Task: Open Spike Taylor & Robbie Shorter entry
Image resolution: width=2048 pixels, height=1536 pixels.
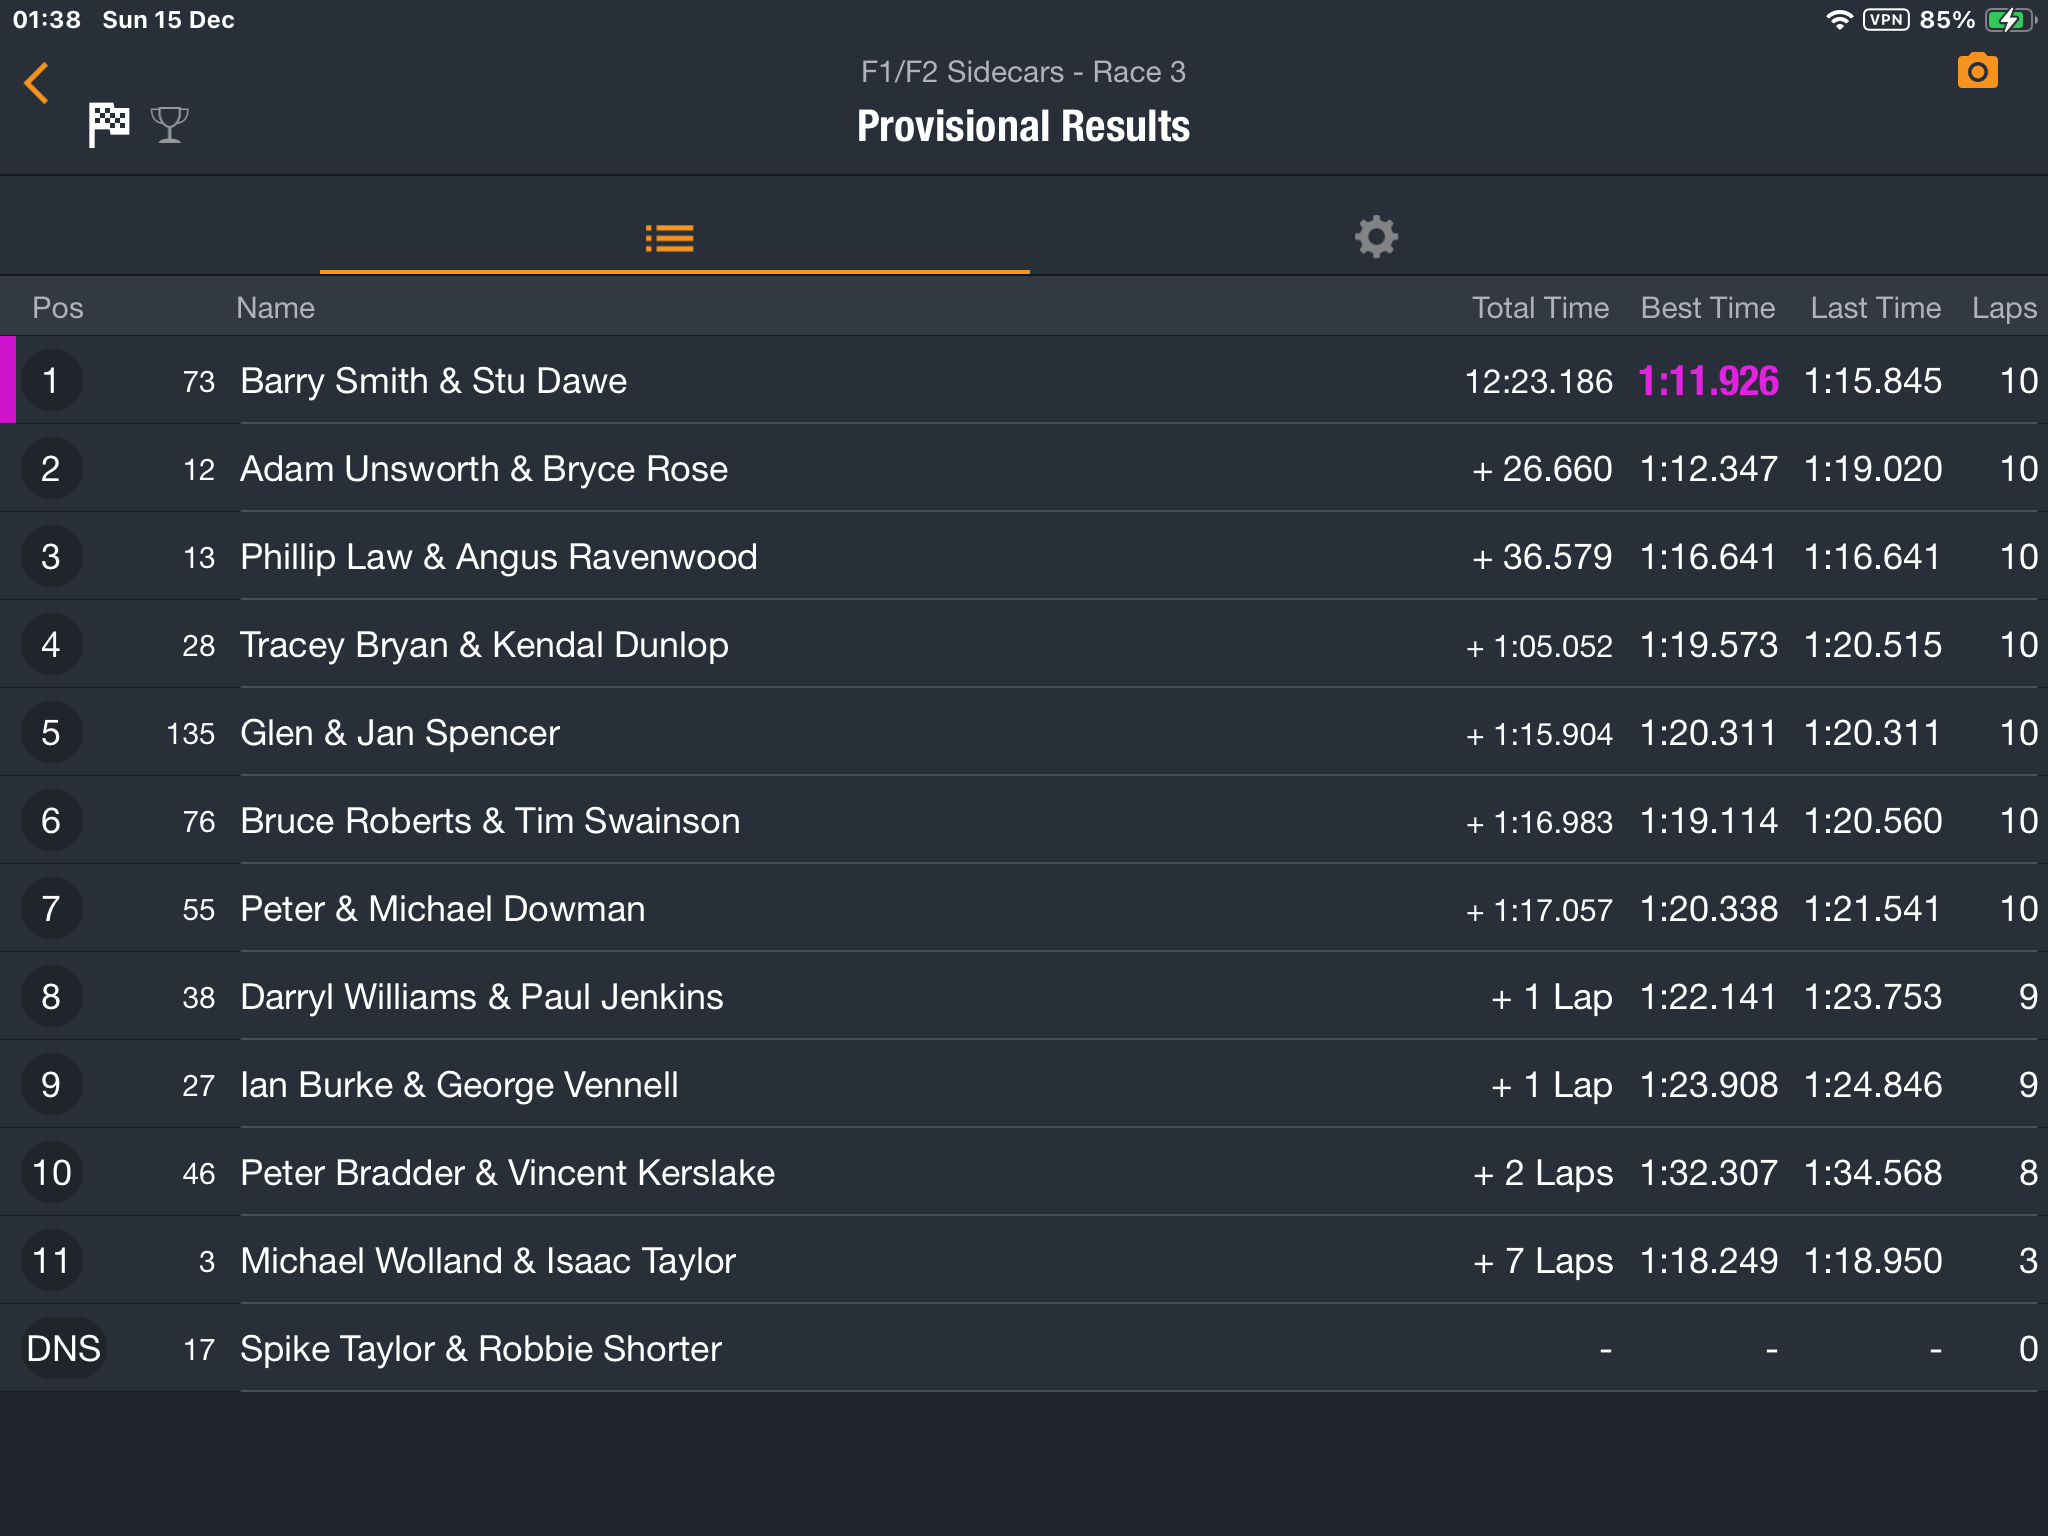Action: click(1024, 1348)
